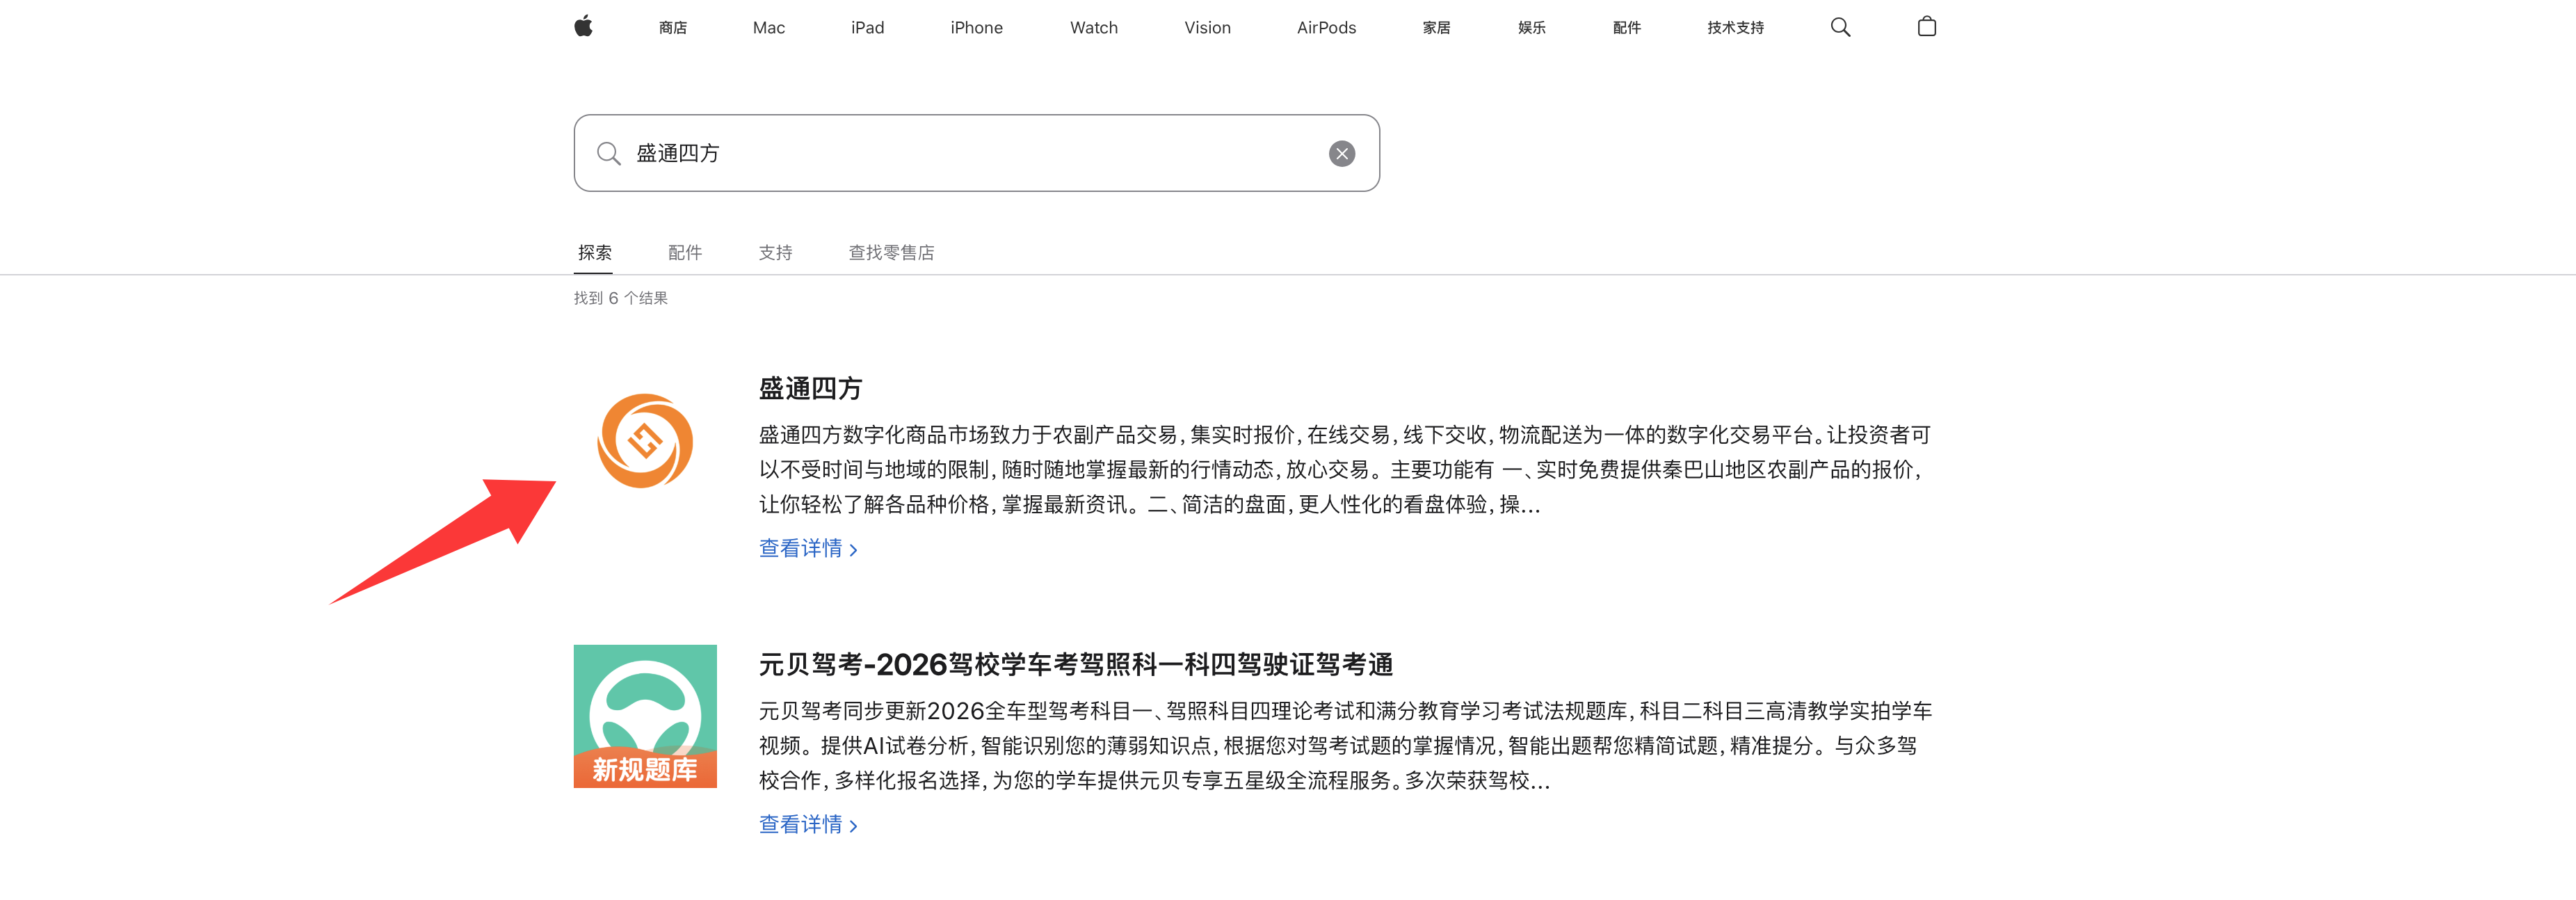Open the search icon in the navigation bar
Image resolution: width=2576 pixels, height=900 pixels.
coord(1840,27)
